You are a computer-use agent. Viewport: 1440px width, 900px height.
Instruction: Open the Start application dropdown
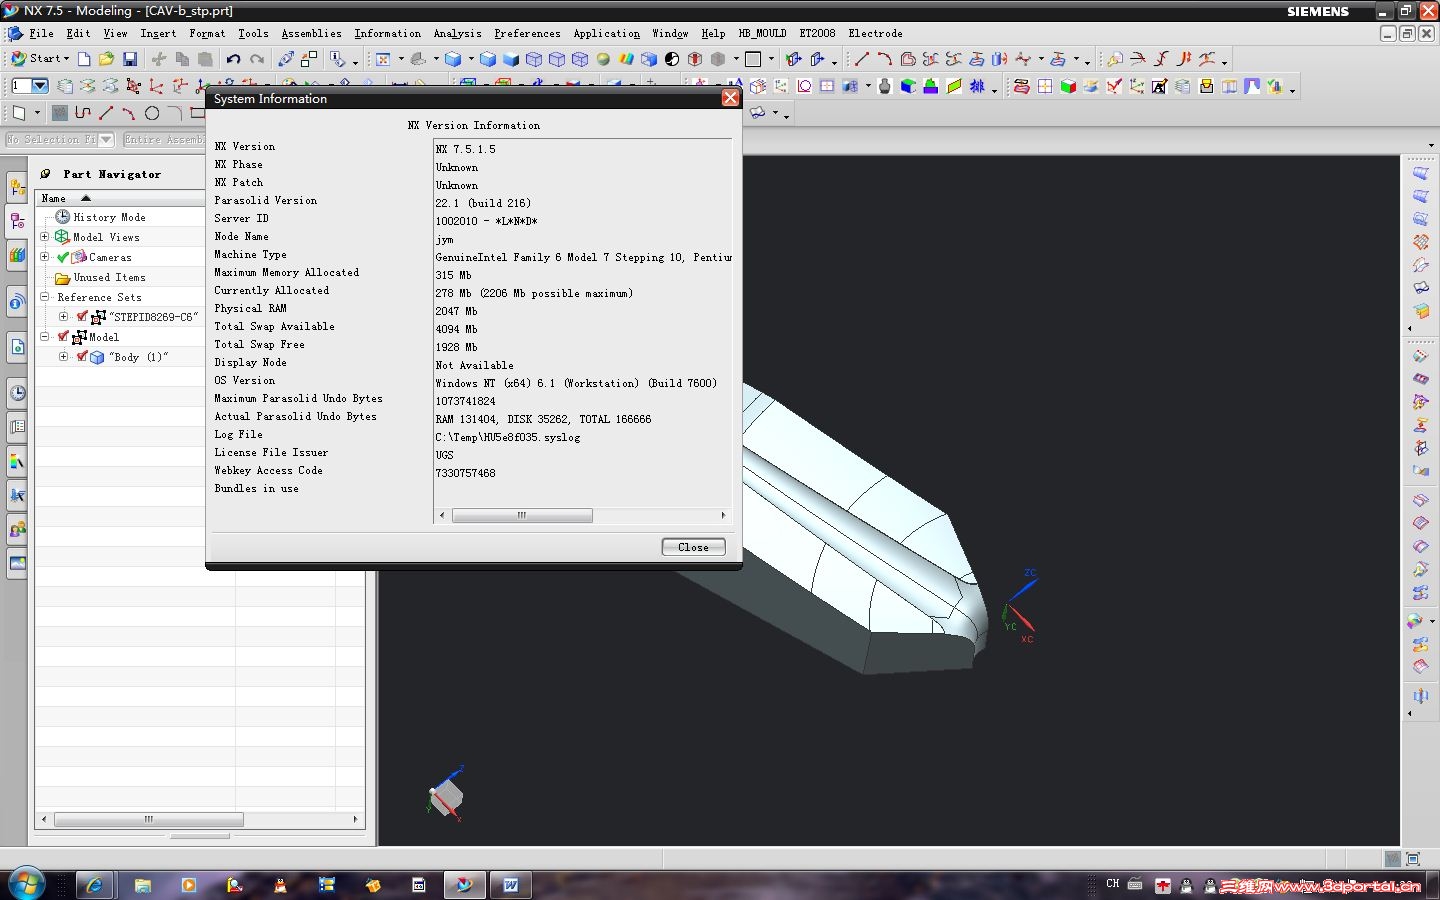40,59
